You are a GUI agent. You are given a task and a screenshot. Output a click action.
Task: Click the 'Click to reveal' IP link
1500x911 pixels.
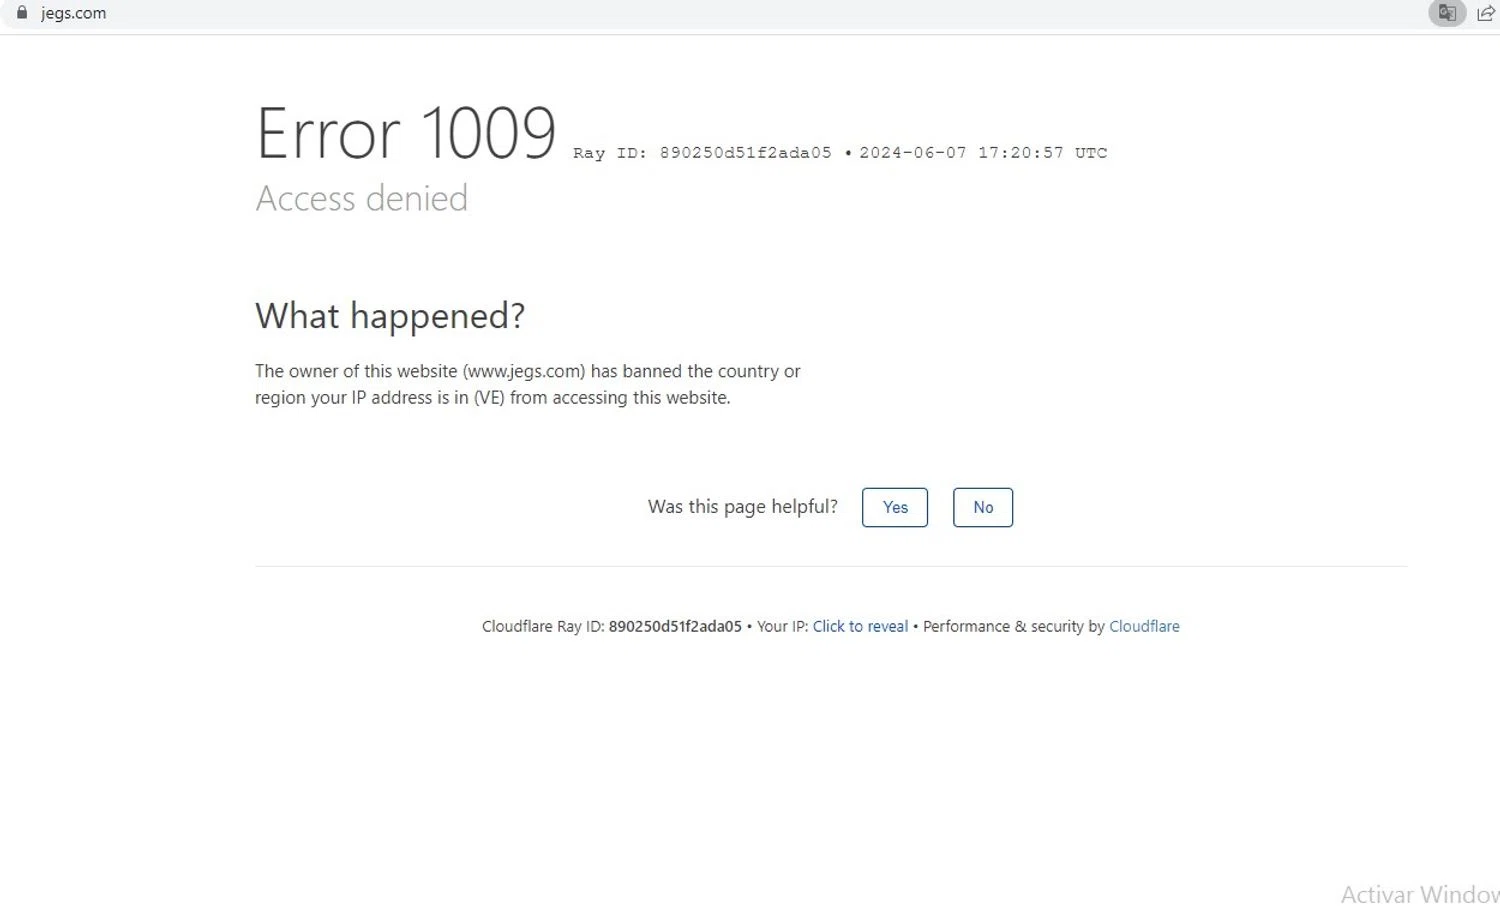[x=860, y=626]
